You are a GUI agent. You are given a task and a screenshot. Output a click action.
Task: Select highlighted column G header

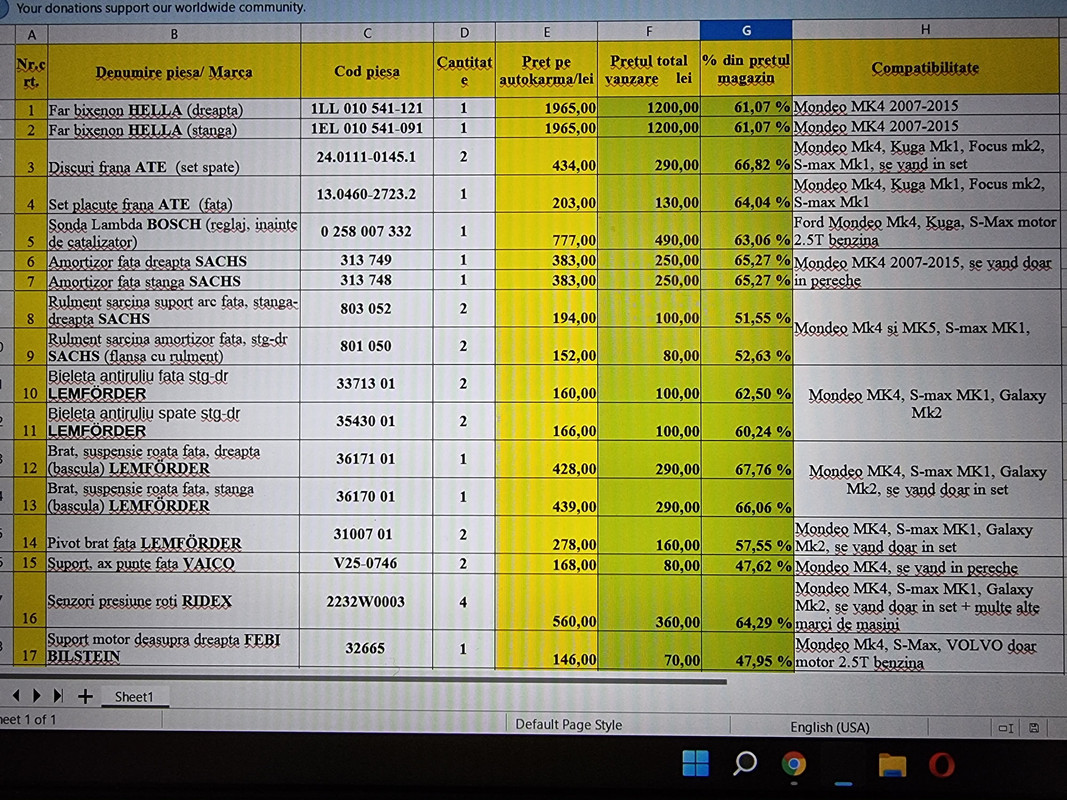tap(746, 30)
